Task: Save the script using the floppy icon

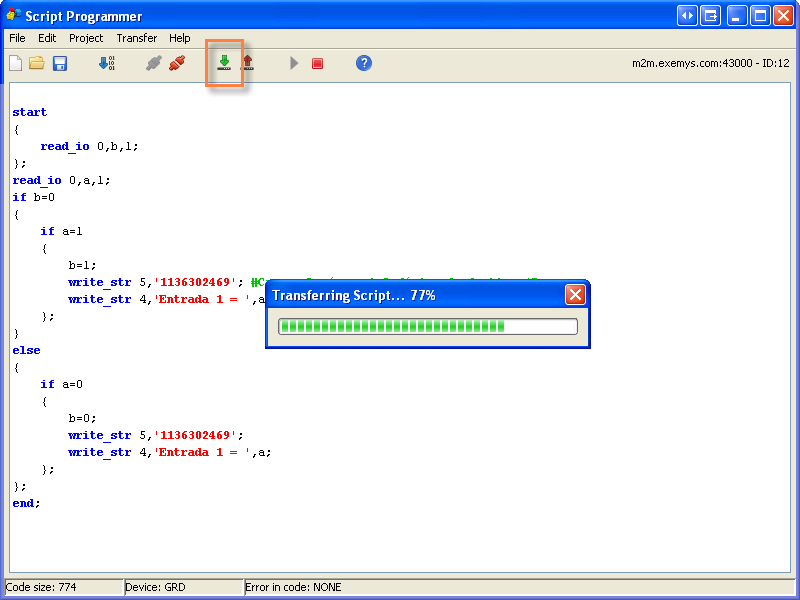Action: (60, 63)
